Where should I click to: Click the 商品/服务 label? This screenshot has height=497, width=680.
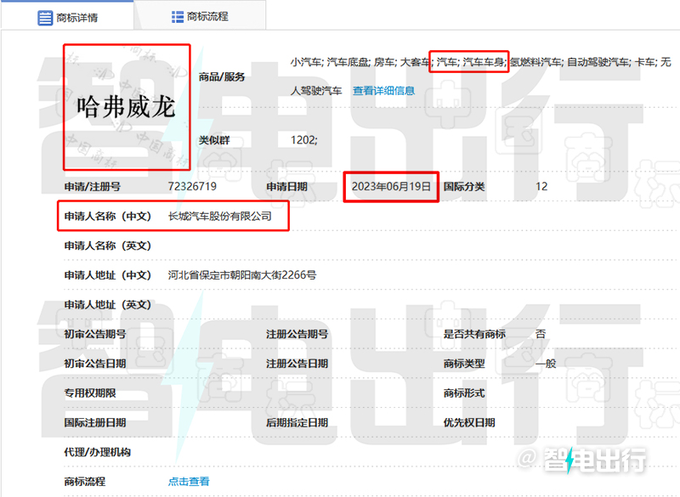click(222, 77)
